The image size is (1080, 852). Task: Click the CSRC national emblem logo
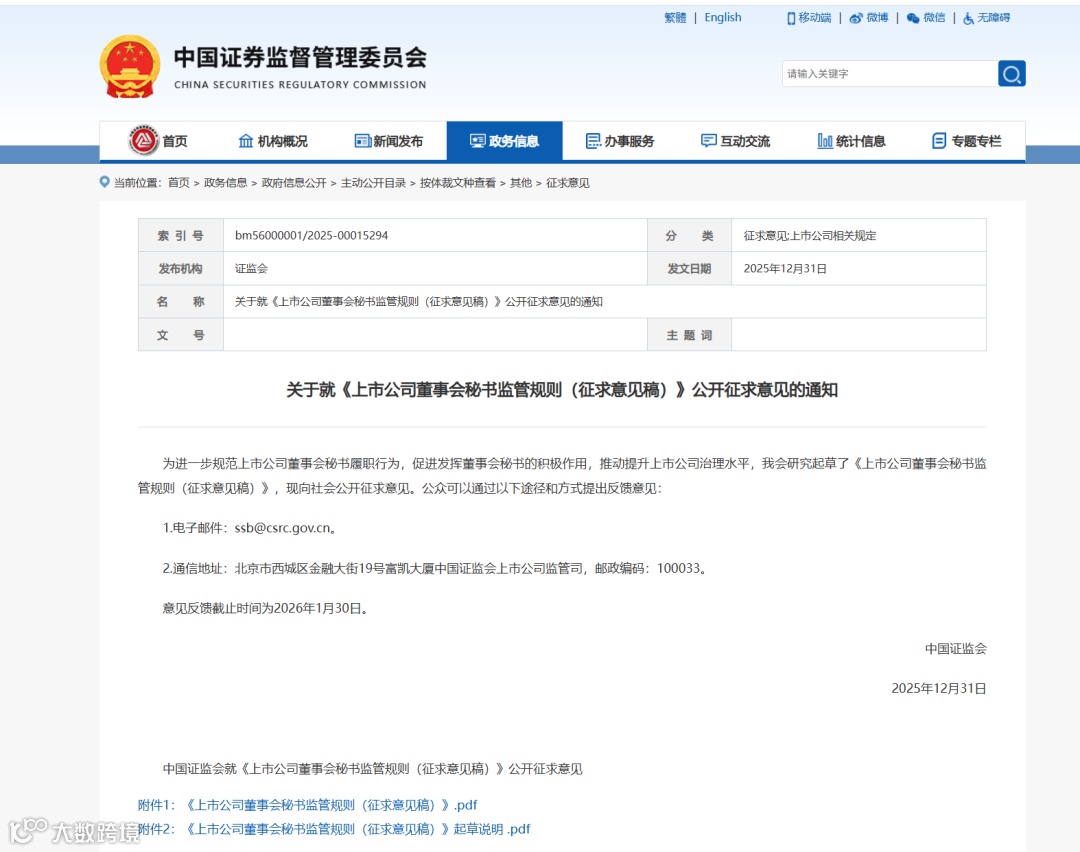coord(130,66)
